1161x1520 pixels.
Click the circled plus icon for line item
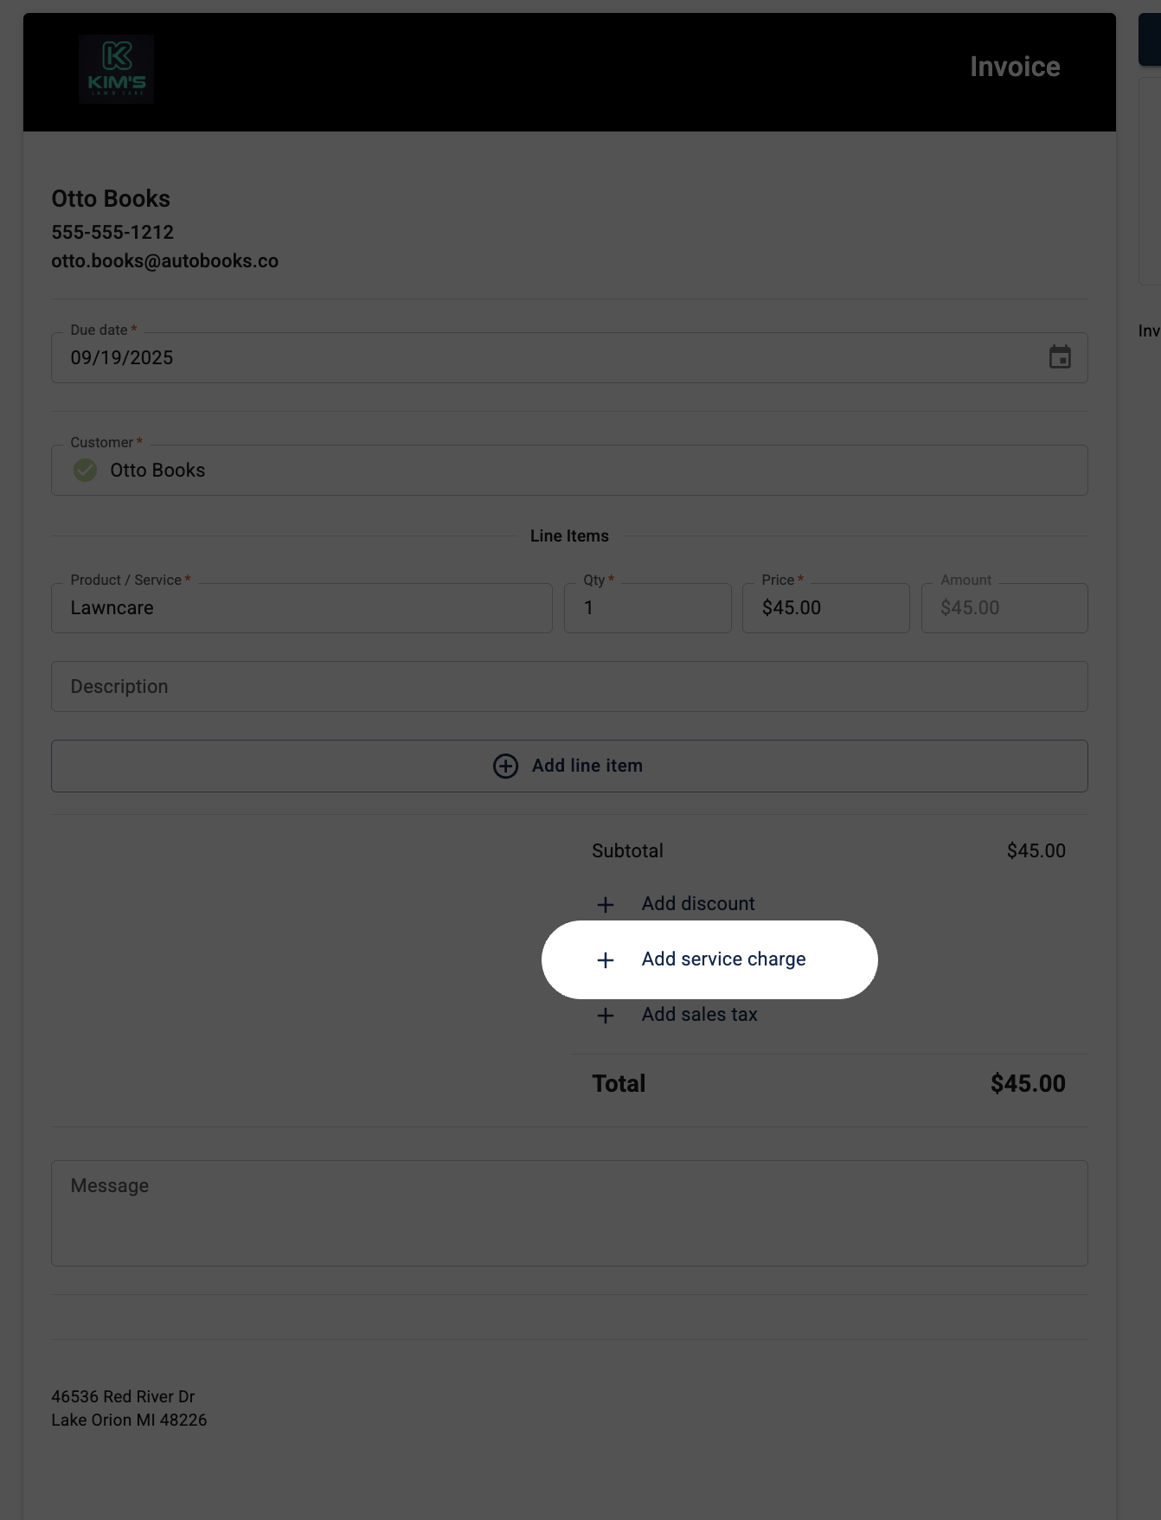pos(505,766)
